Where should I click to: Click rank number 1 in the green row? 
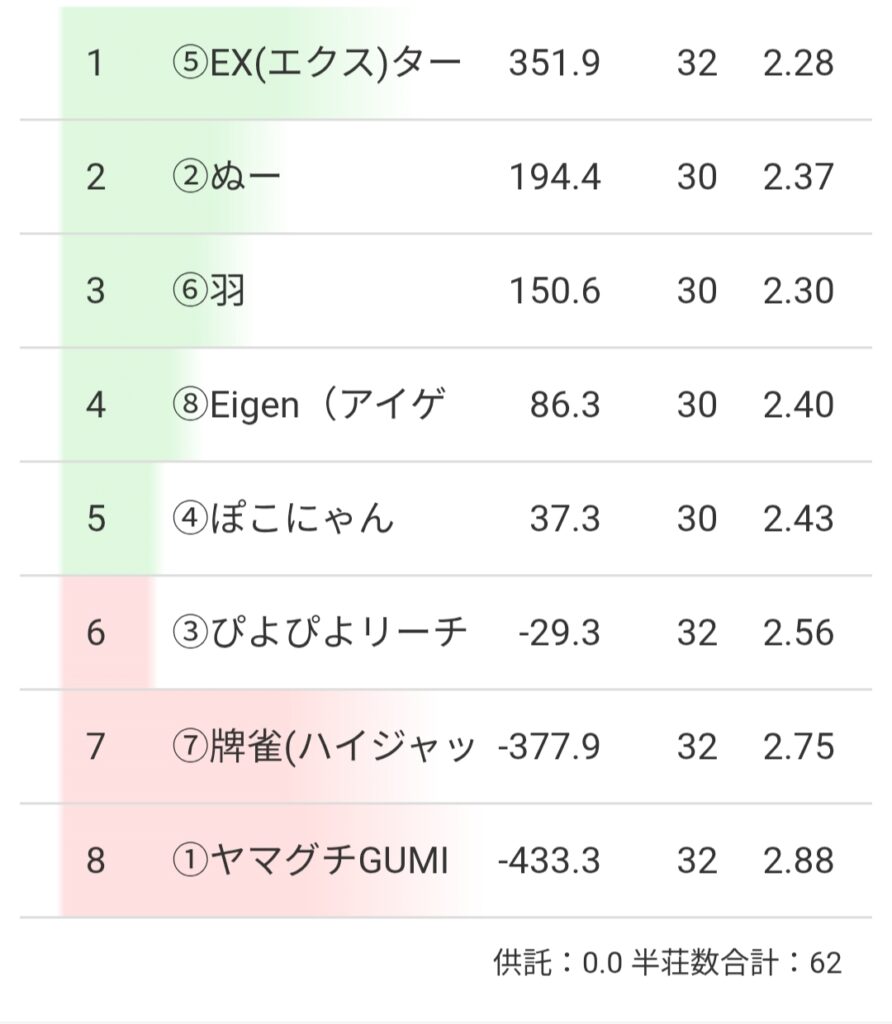(x=95, y=64)
